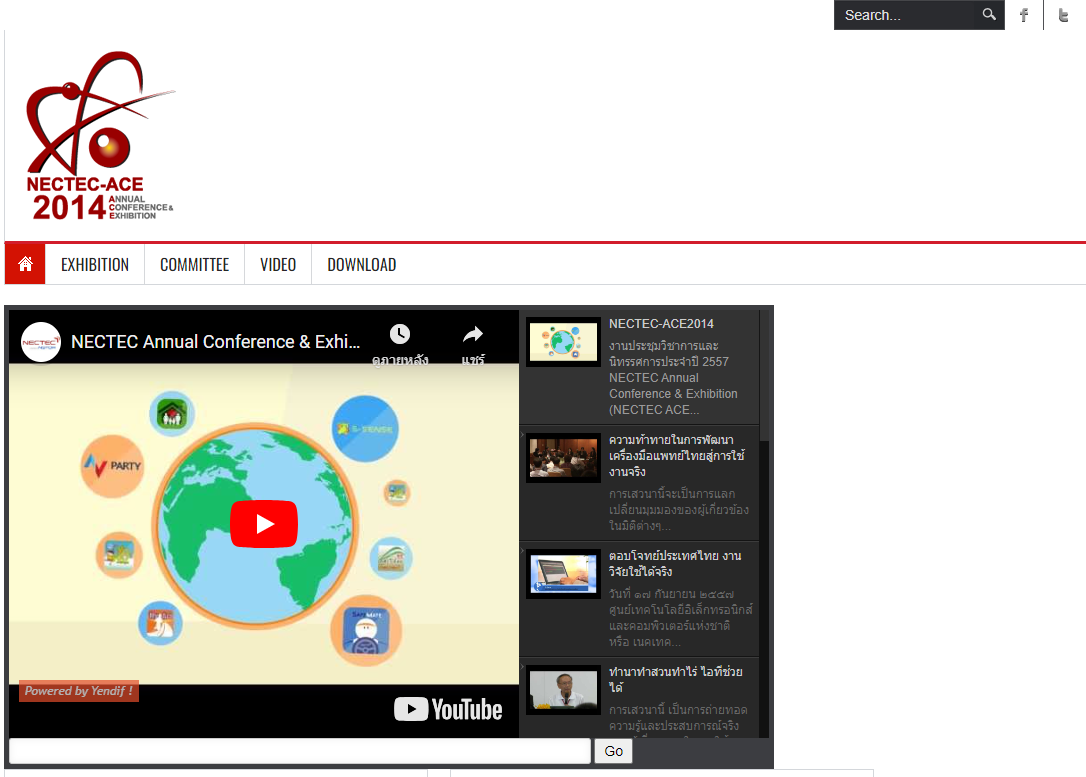
Task: Select the meeting room video thumbnail
Action: (x=563, y=458)
